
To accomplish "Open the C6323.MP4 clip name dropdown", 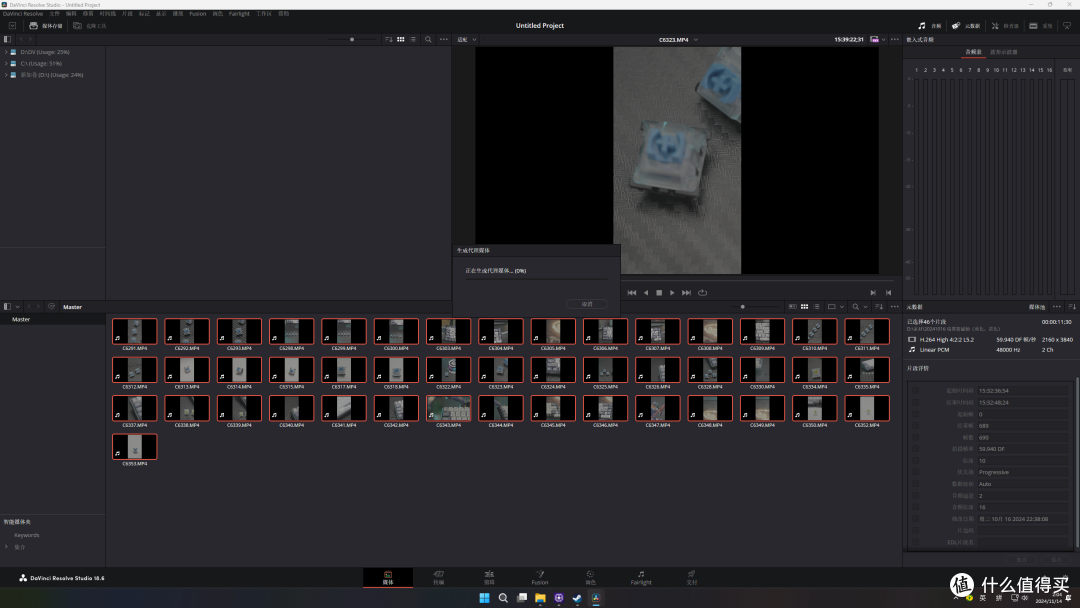I will pos(696,40).
